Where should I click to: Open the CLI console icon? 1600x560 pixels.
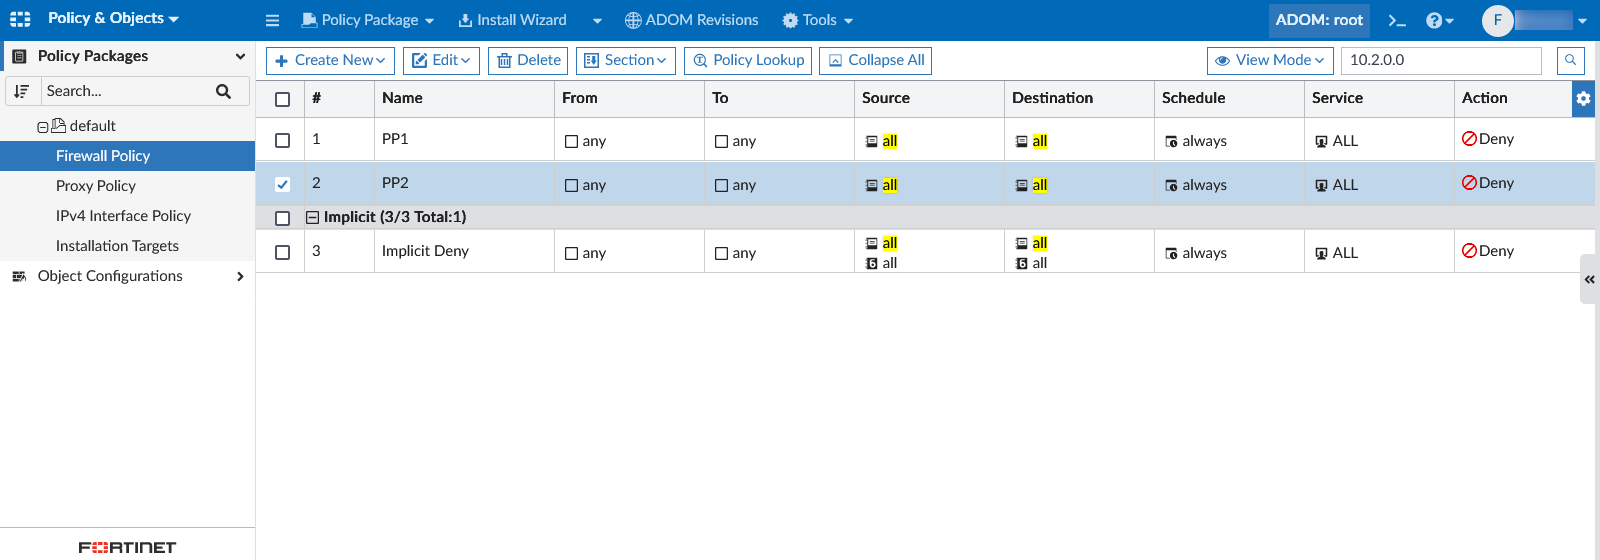pyautogui.click(x=1397, y=20)
